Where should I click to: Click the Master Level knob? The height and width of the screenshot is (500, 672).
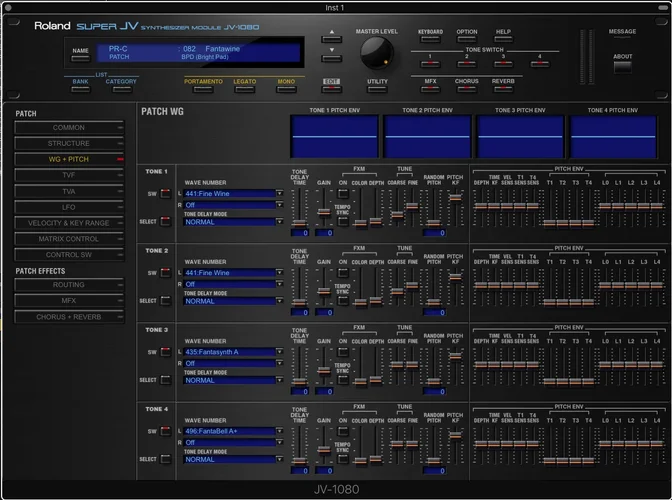click(x=377, y=52)
